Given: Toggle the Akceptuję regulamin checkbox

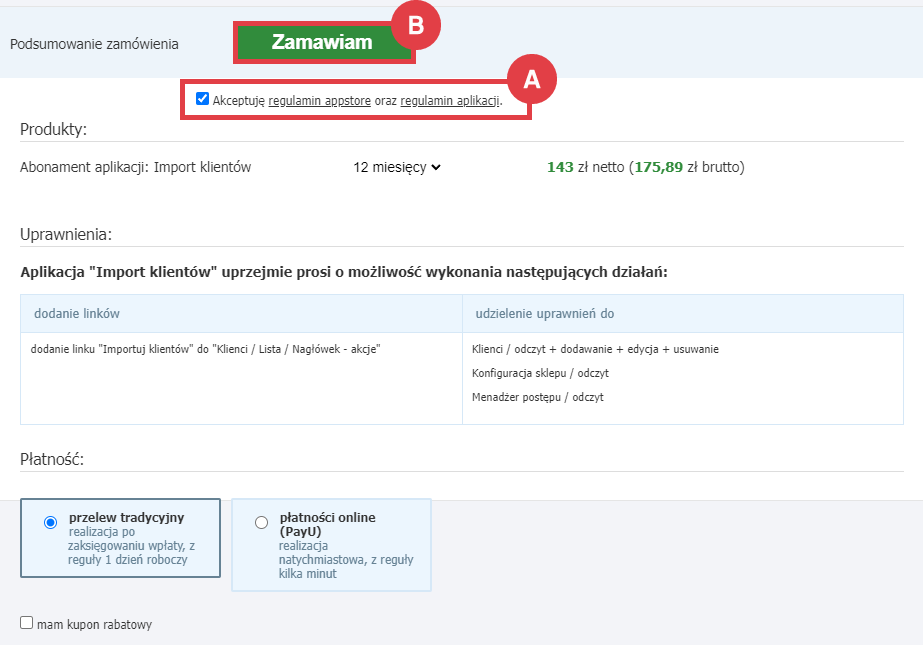Looking at the screenshot, I should click(203, 99).
